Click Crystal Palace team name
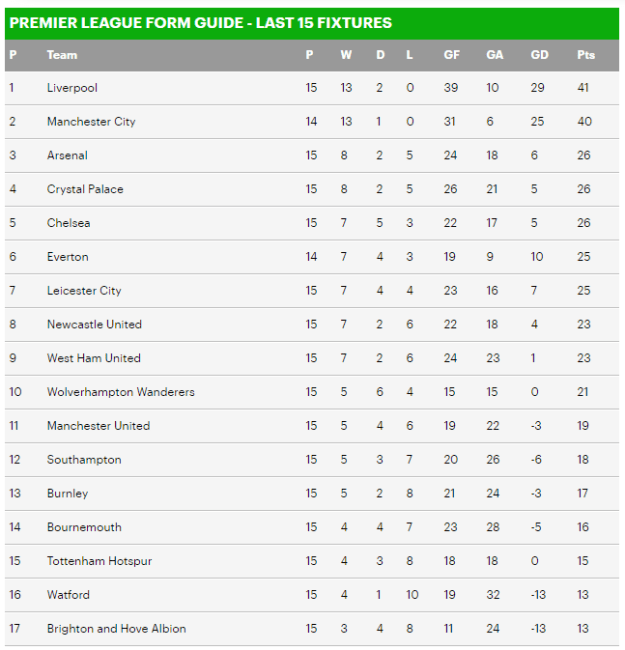The height and width of the screenshot is (650, 625). 85,189
